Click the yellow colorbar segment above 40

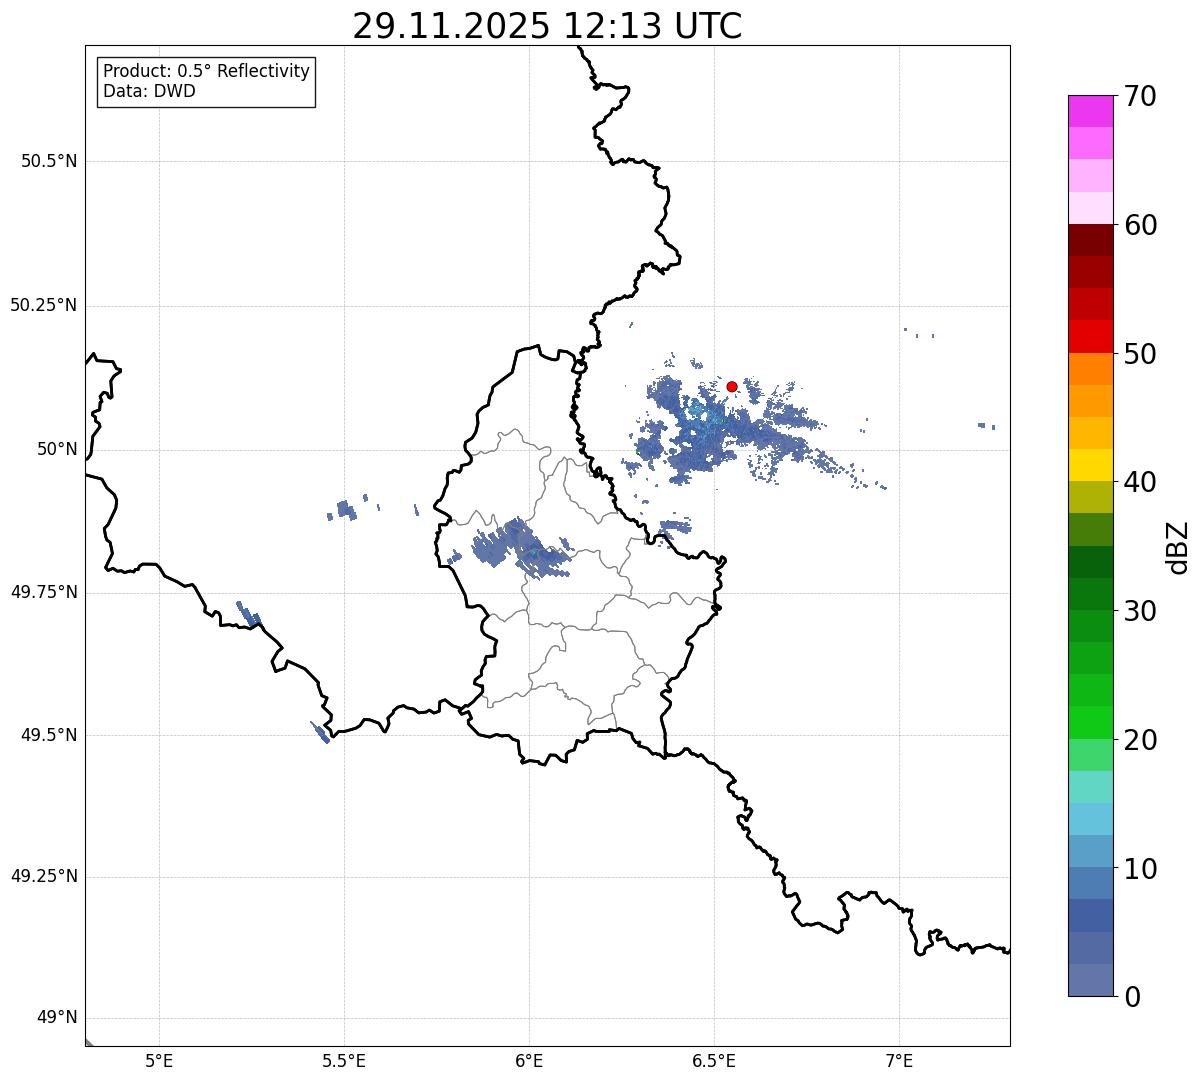[x=1090, y=465]
